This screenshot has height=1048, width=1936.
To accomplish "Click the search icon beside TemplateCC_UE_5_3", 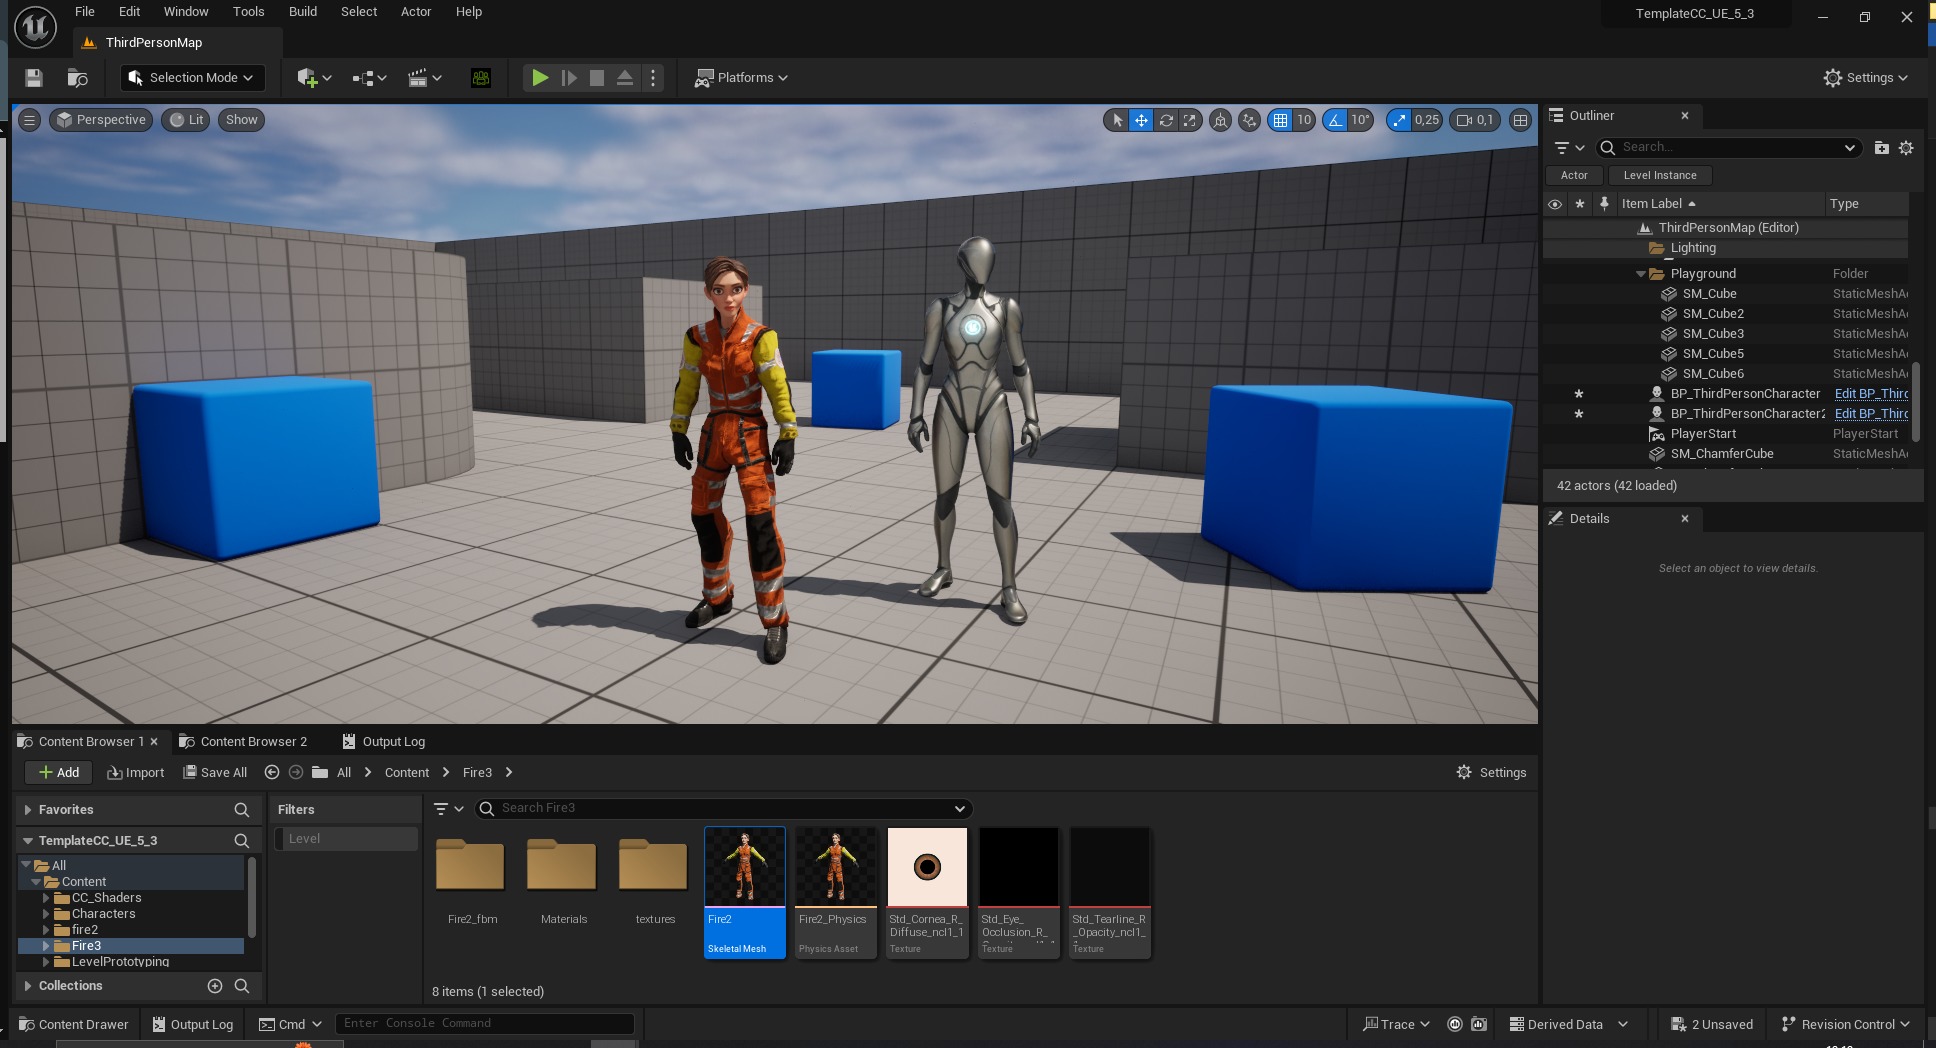I will tap(242, 841).
